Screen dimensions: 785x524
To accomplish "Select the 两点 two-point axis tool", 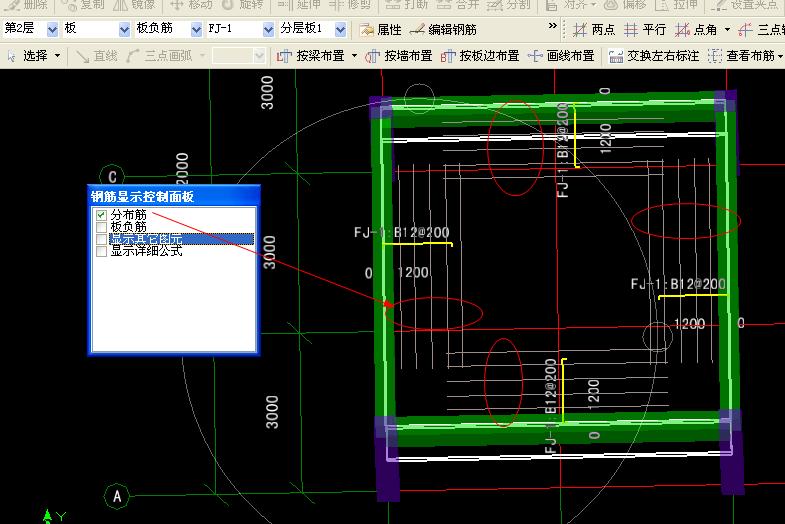I will pos(594,30).
